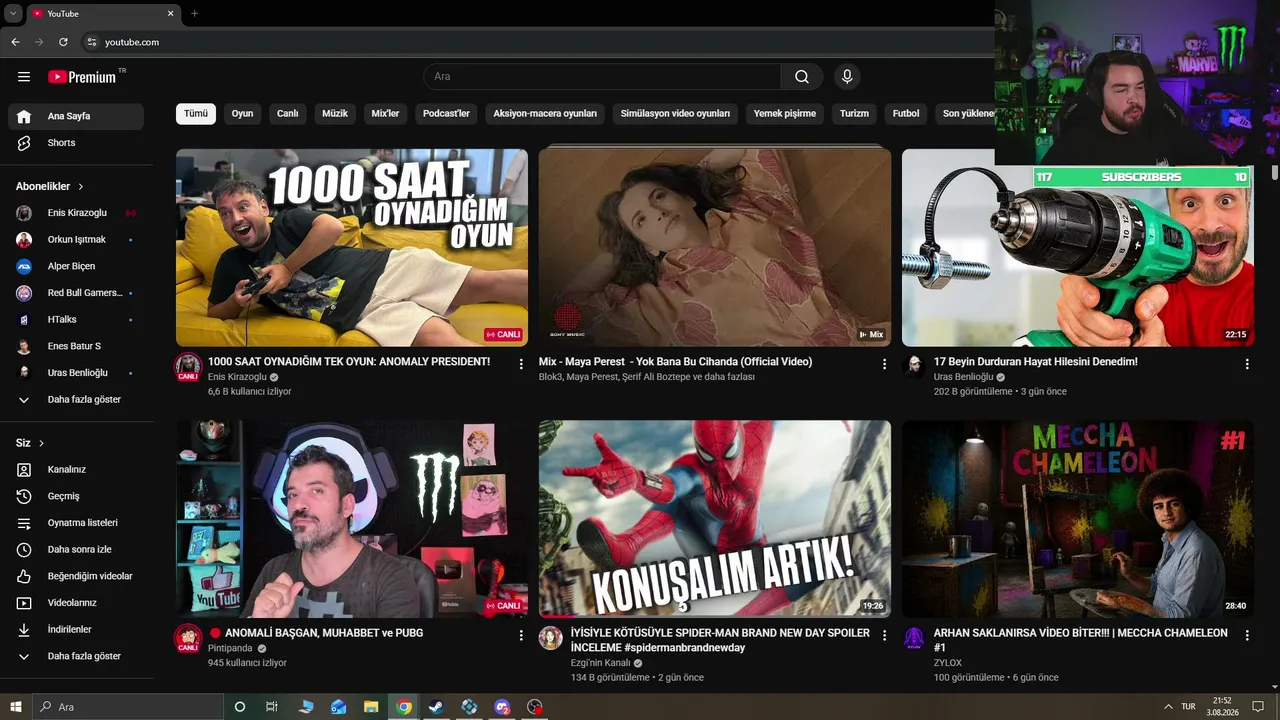
Task: Select the Müzik filter chip
Action: coord(335,114)
